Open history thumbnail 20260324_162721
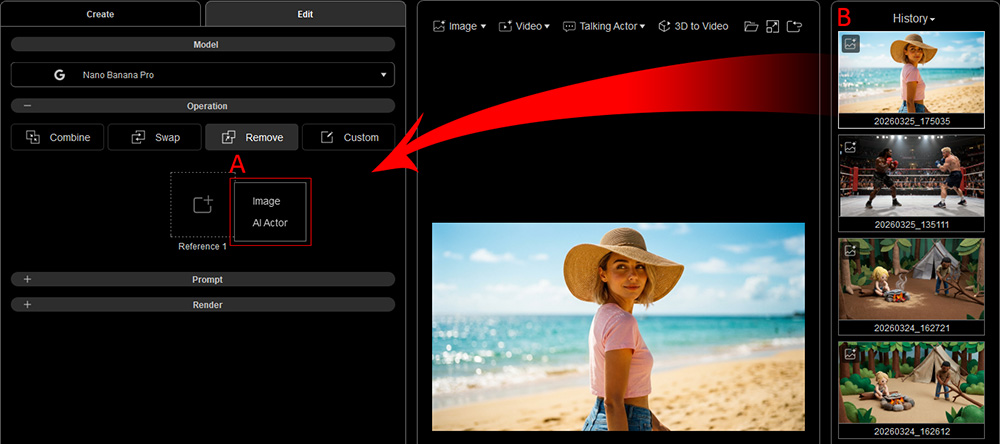The height and width of the screenshot is (444, 1000). [x=911, y=286]
